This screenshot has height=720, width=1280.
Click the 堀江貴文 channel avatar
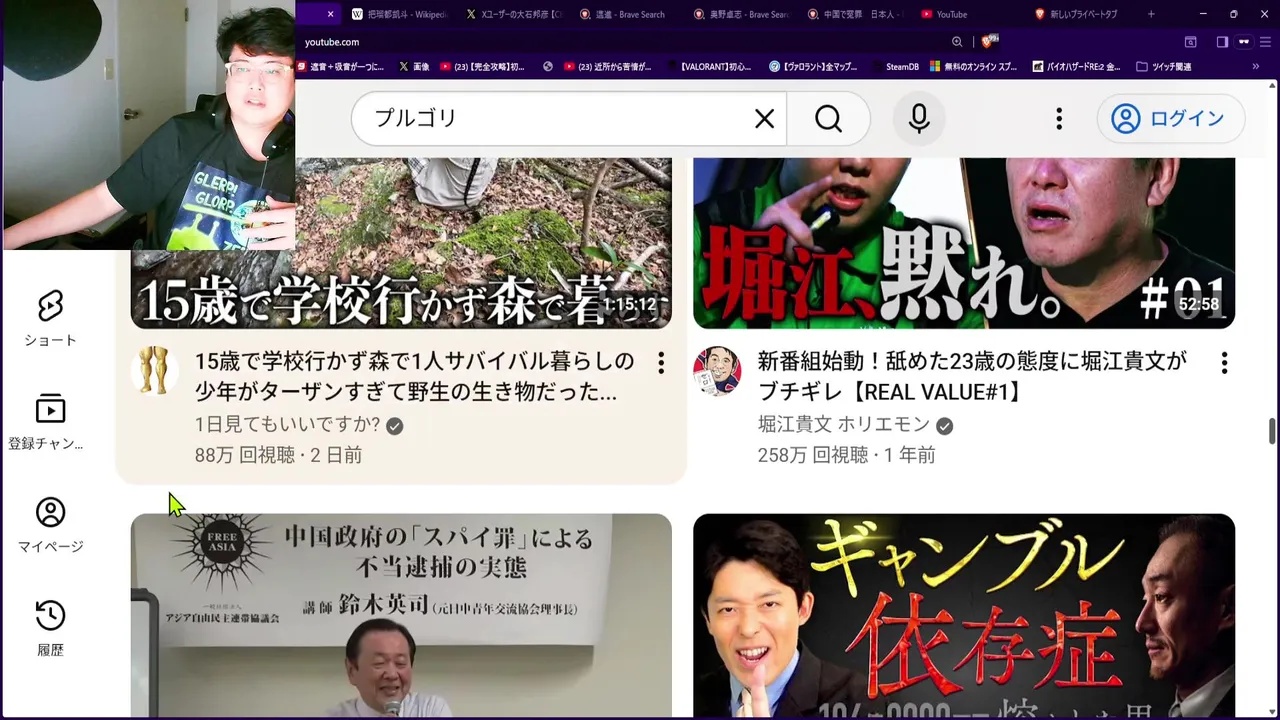coord(717,371)
